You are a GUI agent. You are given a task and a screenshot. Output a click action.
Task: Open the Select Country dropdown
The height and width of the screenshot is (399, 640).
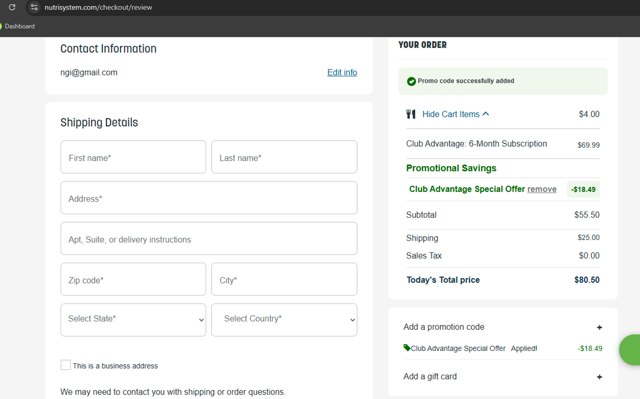tap(284, 320)
